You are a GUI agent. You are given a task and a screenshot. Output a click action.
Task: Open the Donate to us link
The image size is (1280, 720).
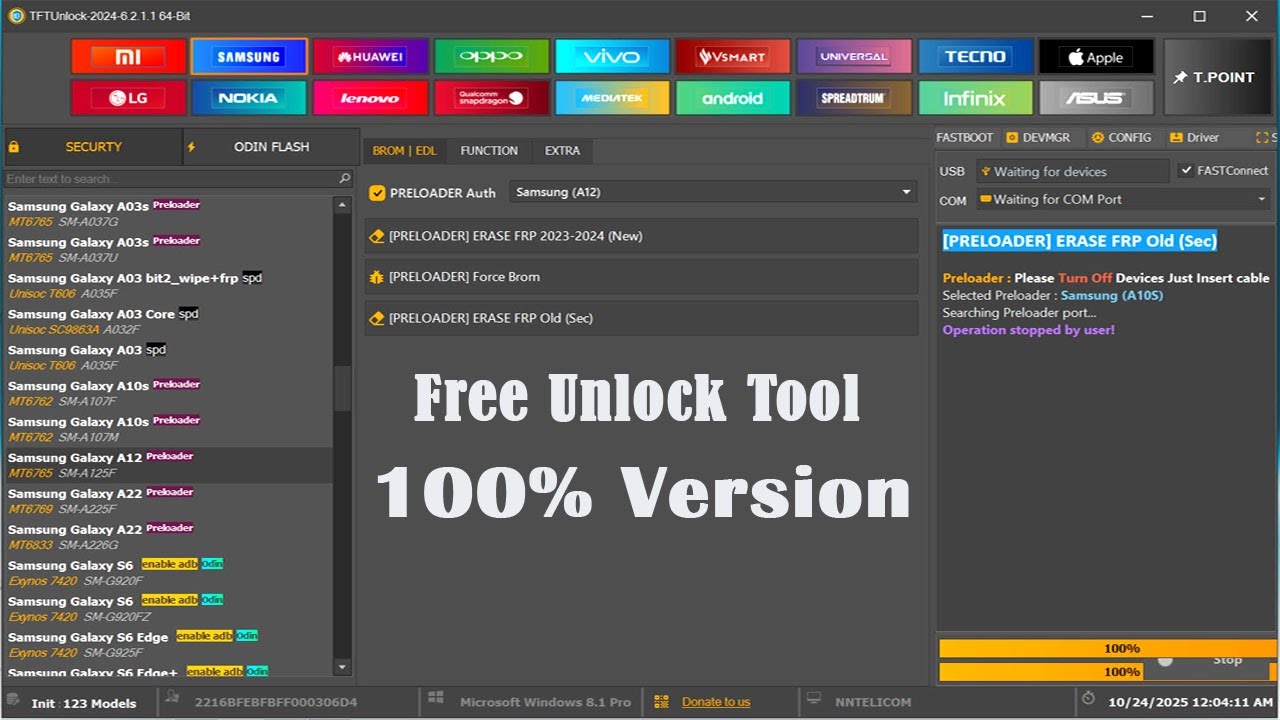716,702
